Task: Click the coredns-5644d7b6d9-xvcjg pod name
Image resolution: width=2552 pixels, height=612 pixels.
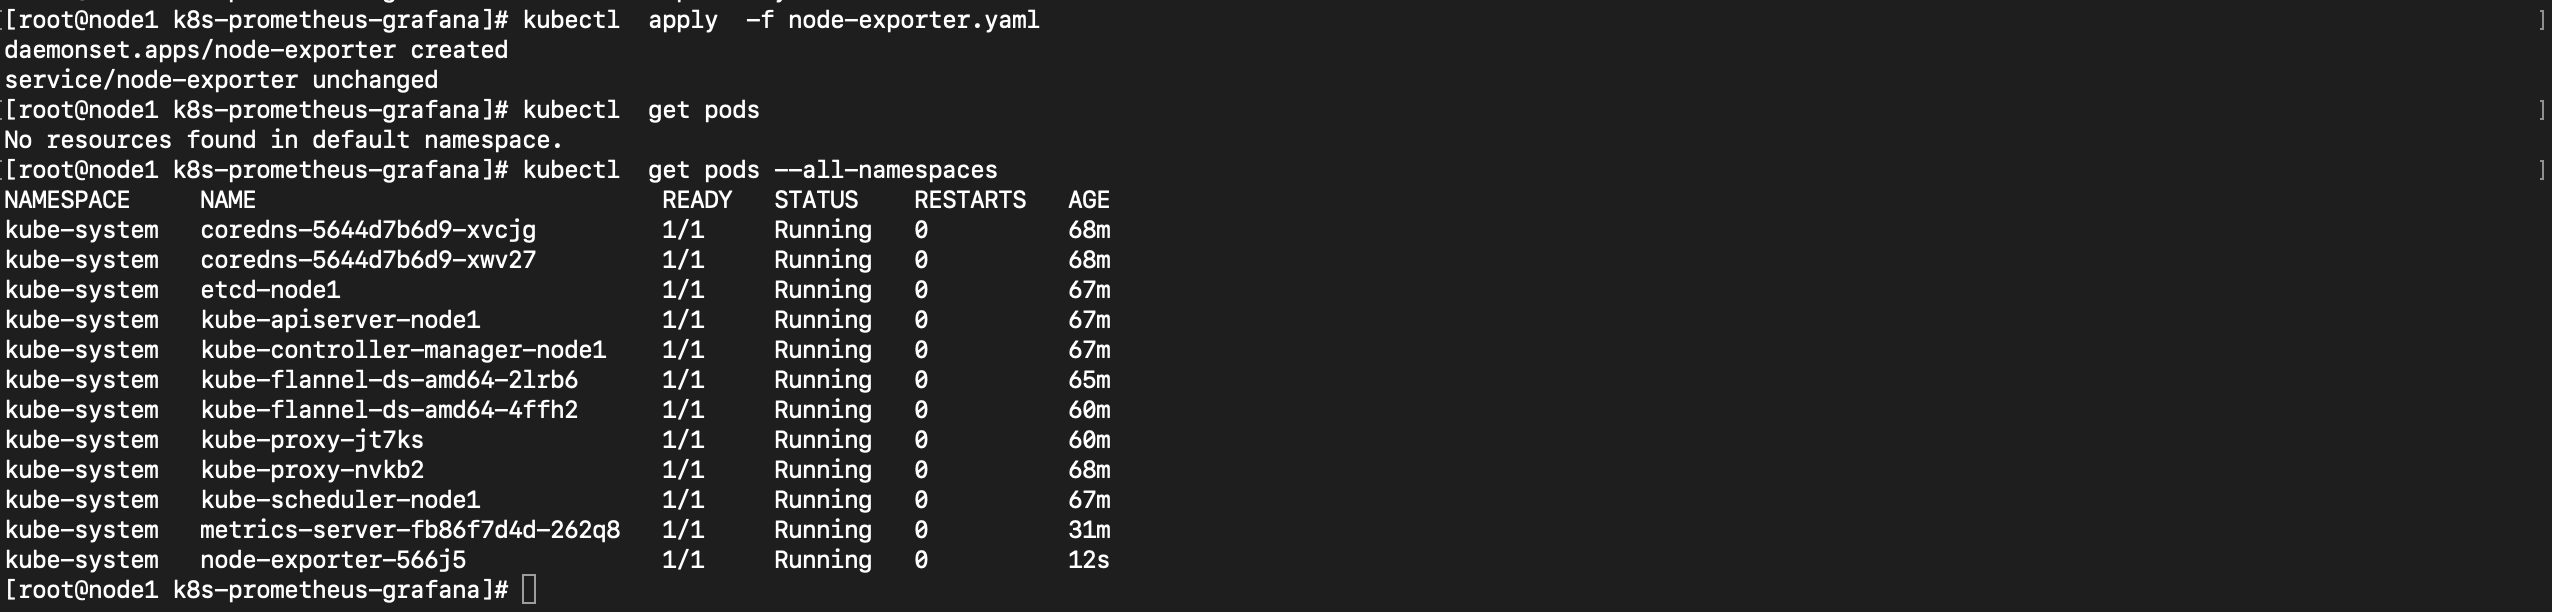Action: (368, 230)
